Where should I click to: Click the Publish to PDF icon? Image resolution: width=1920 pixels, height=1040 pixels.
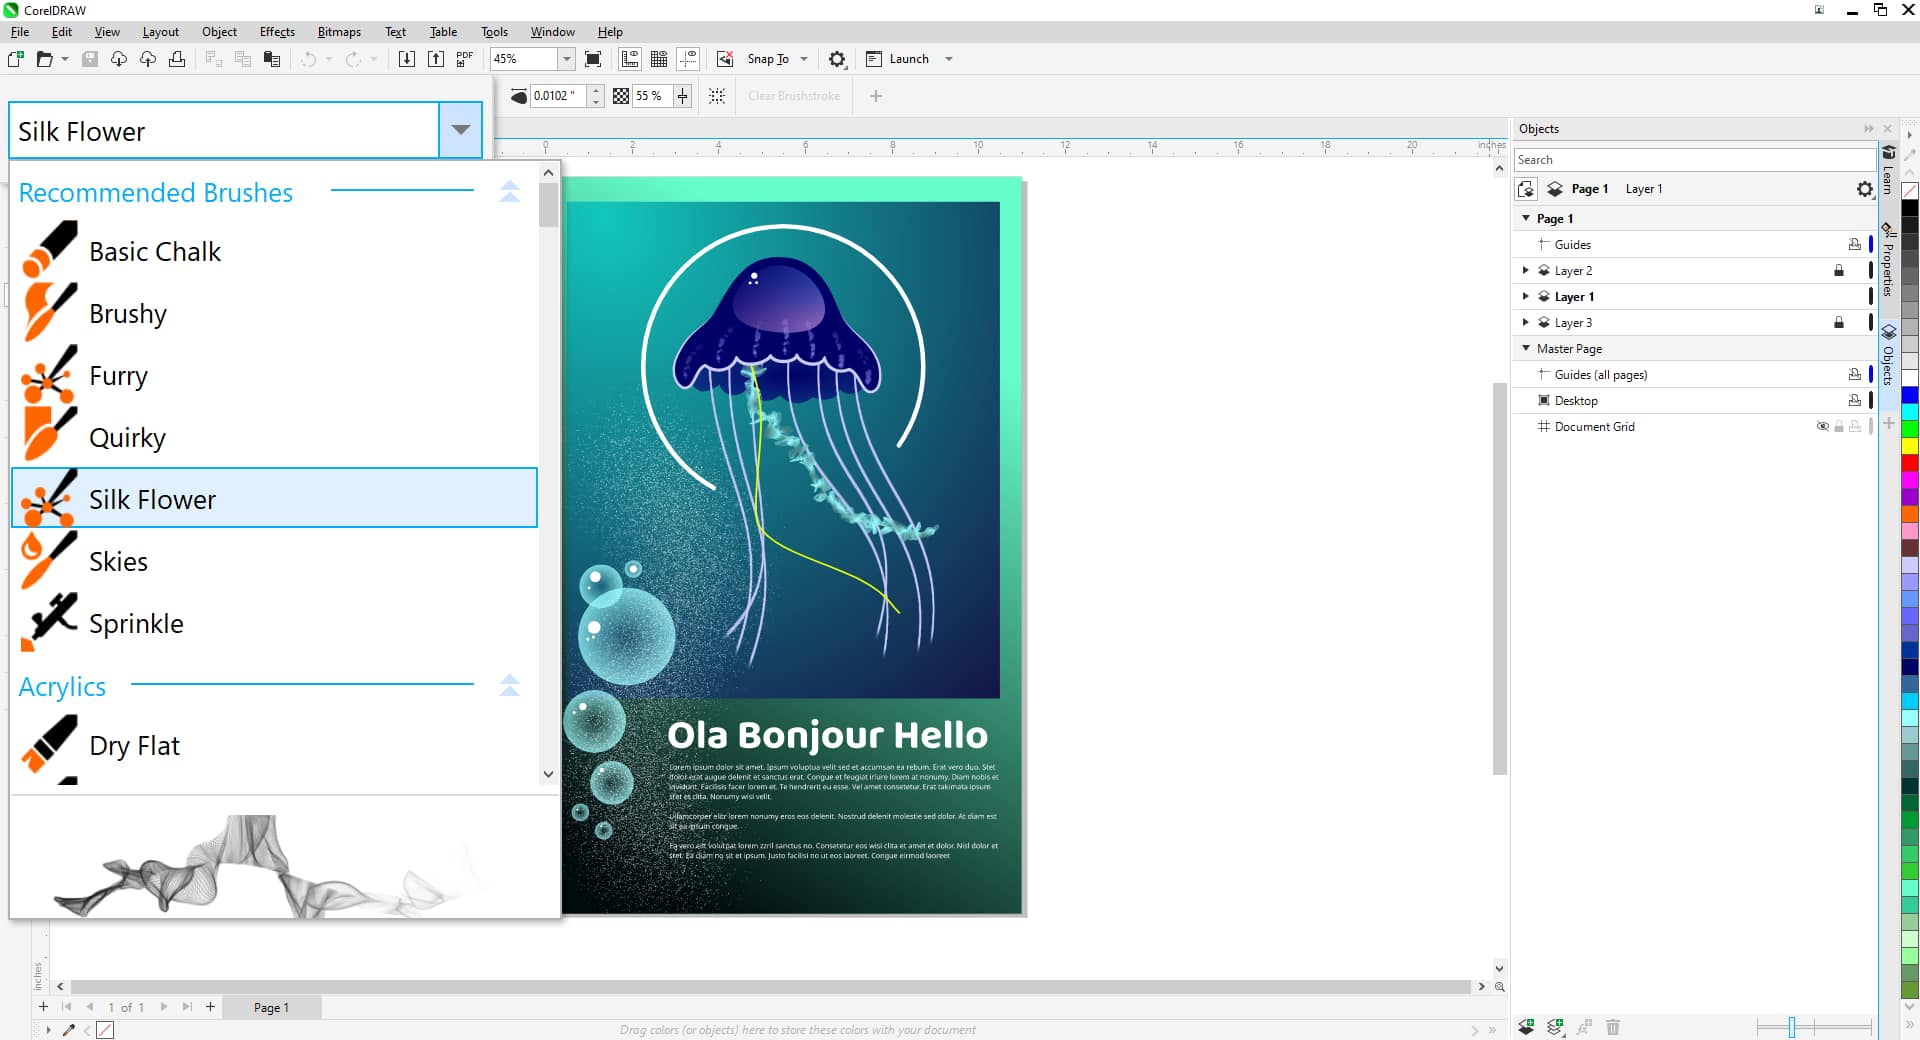(x=464, y=59)
